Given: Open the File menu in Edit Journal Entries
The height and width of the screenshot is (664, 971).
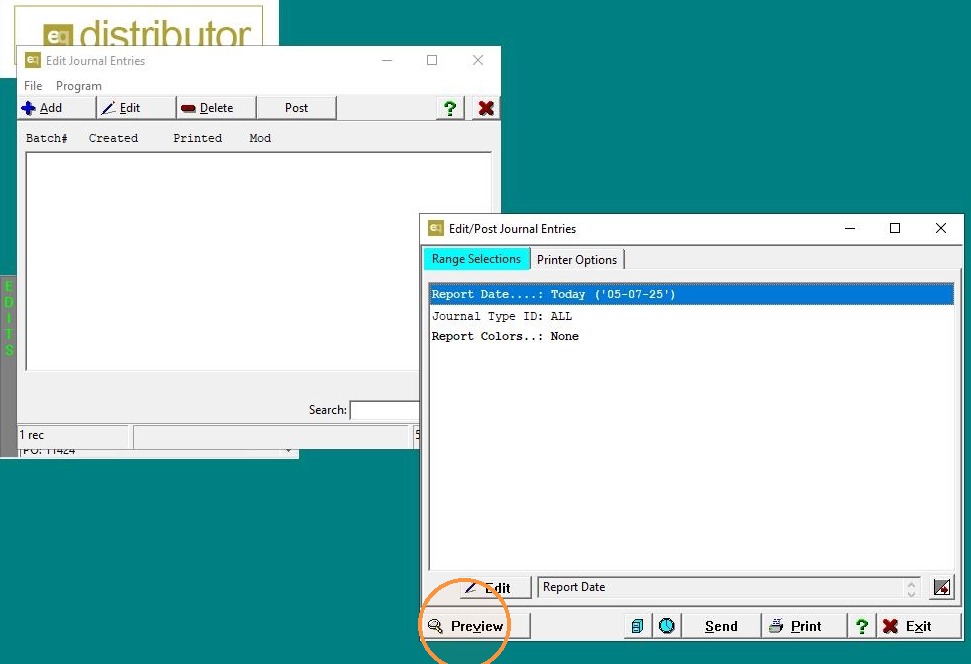Looking at the screenshot, I should [x=33, y=85].
